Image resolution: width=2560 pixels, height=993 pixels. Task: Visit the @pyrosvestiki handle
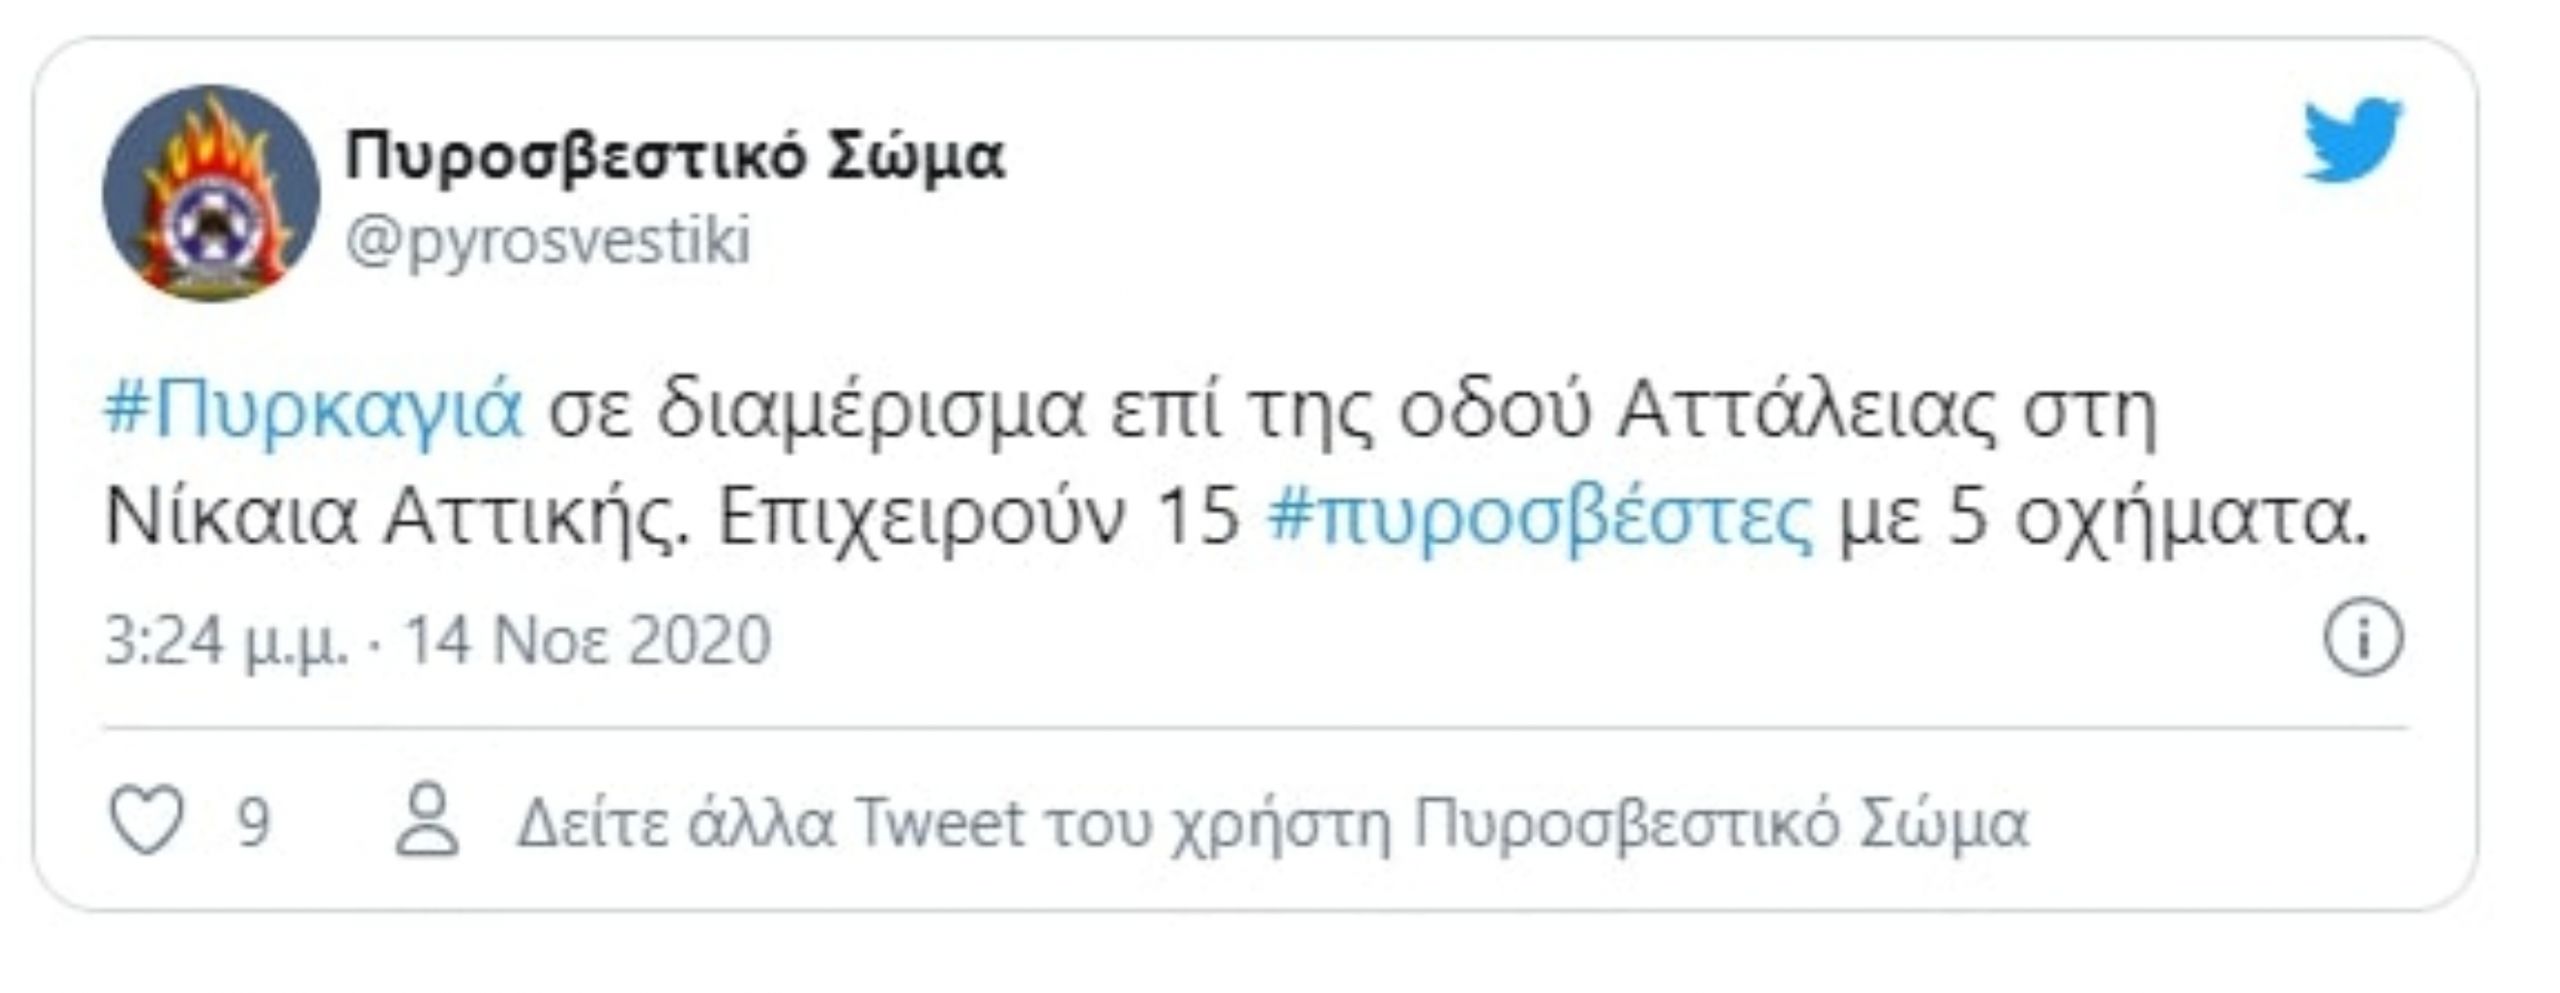coord(548,242)
